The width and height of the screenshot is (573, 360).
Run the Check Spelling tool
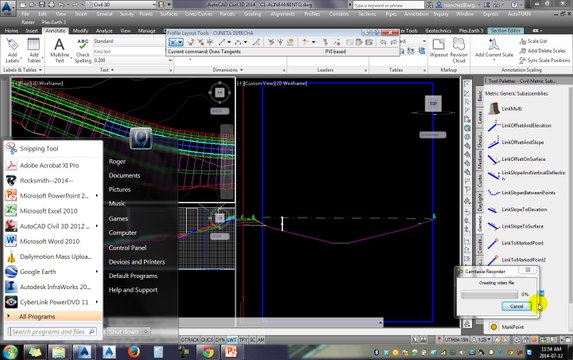click(x=83, y=51)
